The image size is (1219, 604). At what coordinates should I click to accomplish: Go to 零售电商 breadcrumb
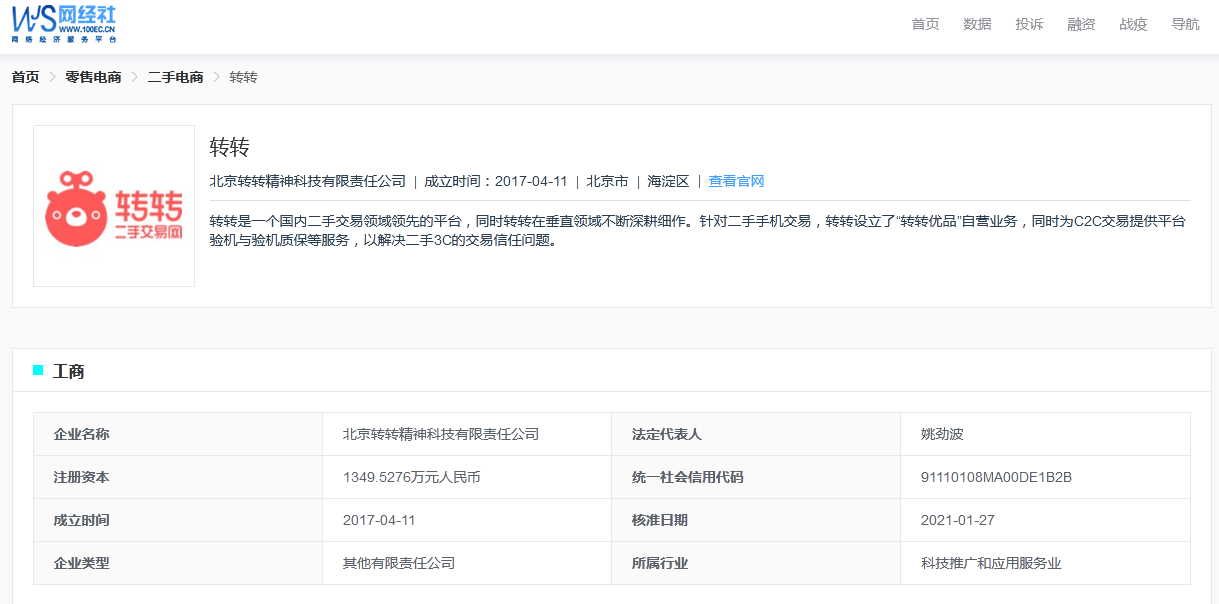coord(93,77)
